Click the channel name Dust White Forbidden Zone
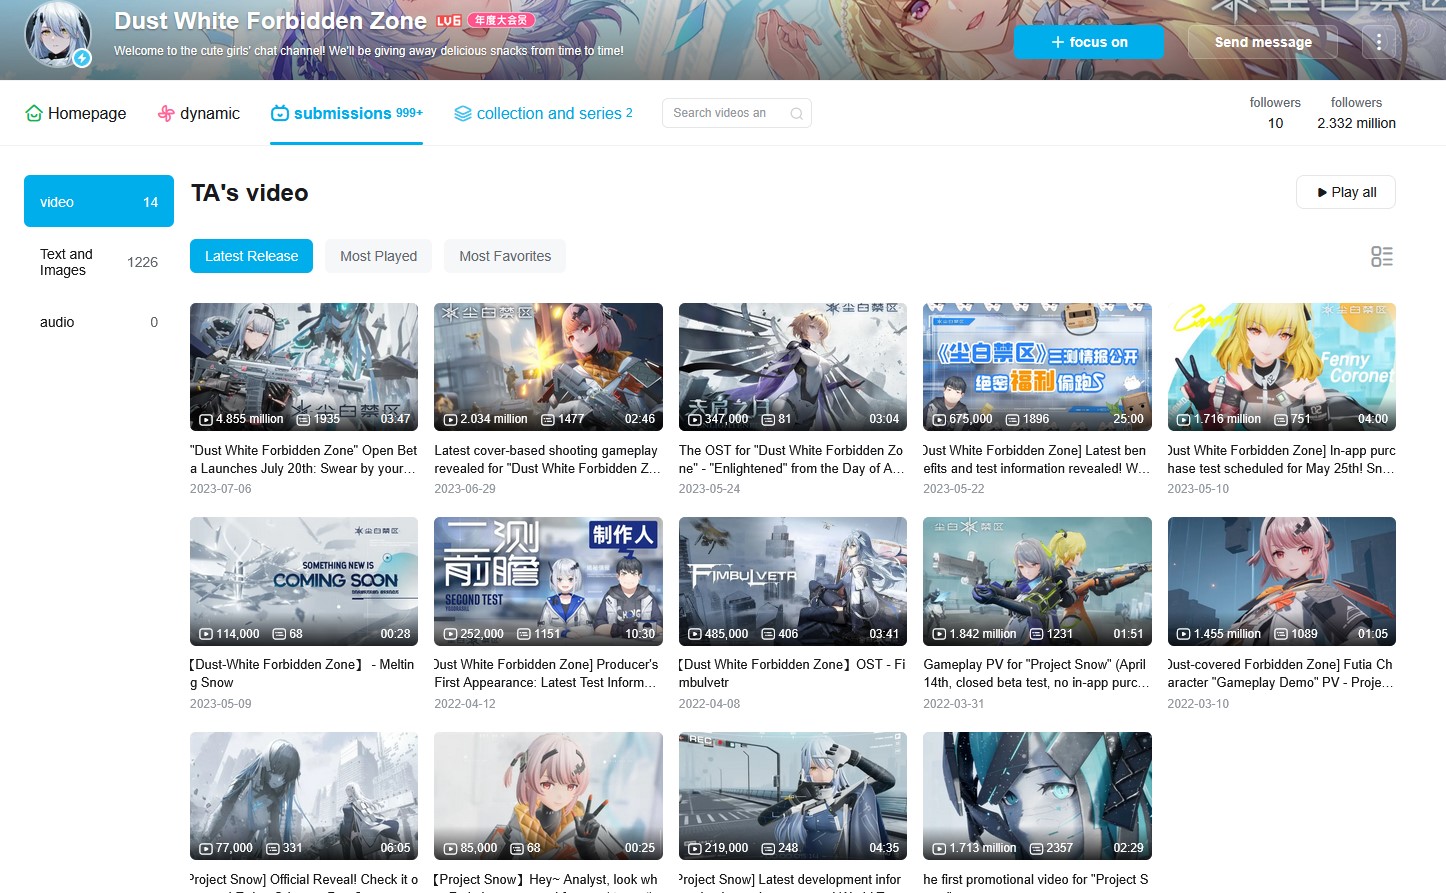1446x893 pixels. pos(271,21)
